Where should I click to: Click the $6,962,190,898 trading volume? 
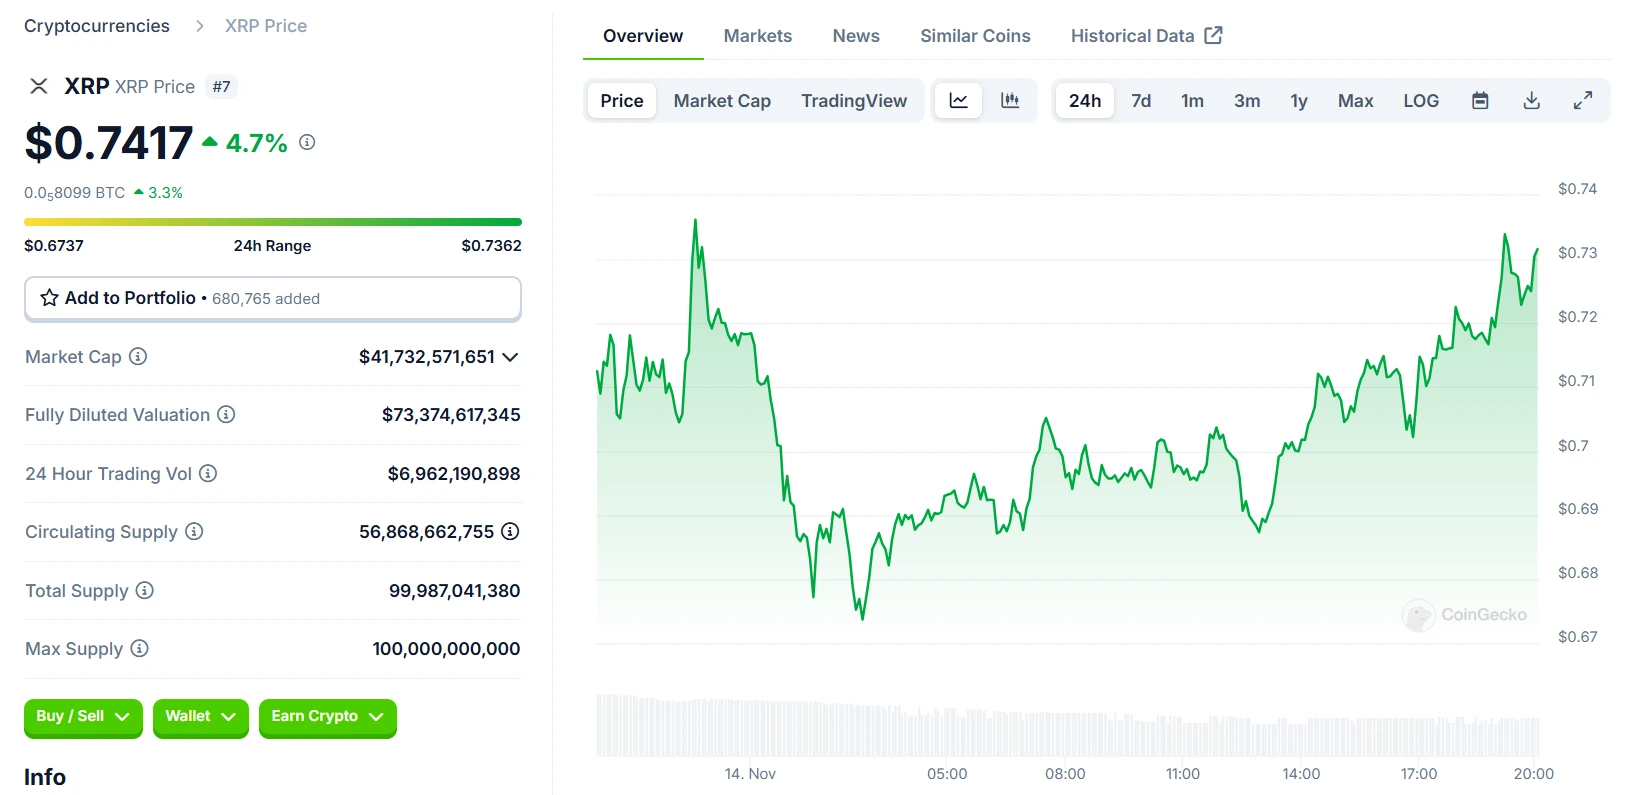(x=454, y=473)
